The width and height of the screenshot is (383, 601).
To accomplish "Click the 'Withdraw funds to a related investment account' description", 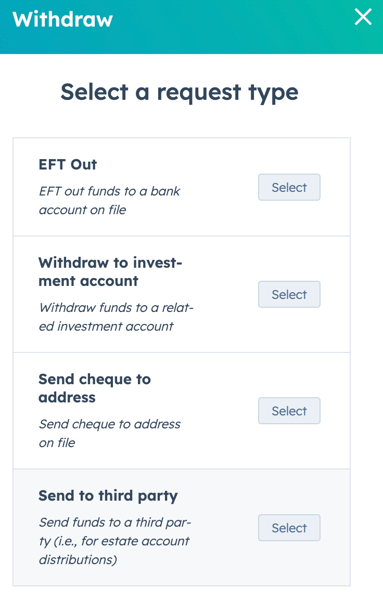I will (x=116, y=317).
